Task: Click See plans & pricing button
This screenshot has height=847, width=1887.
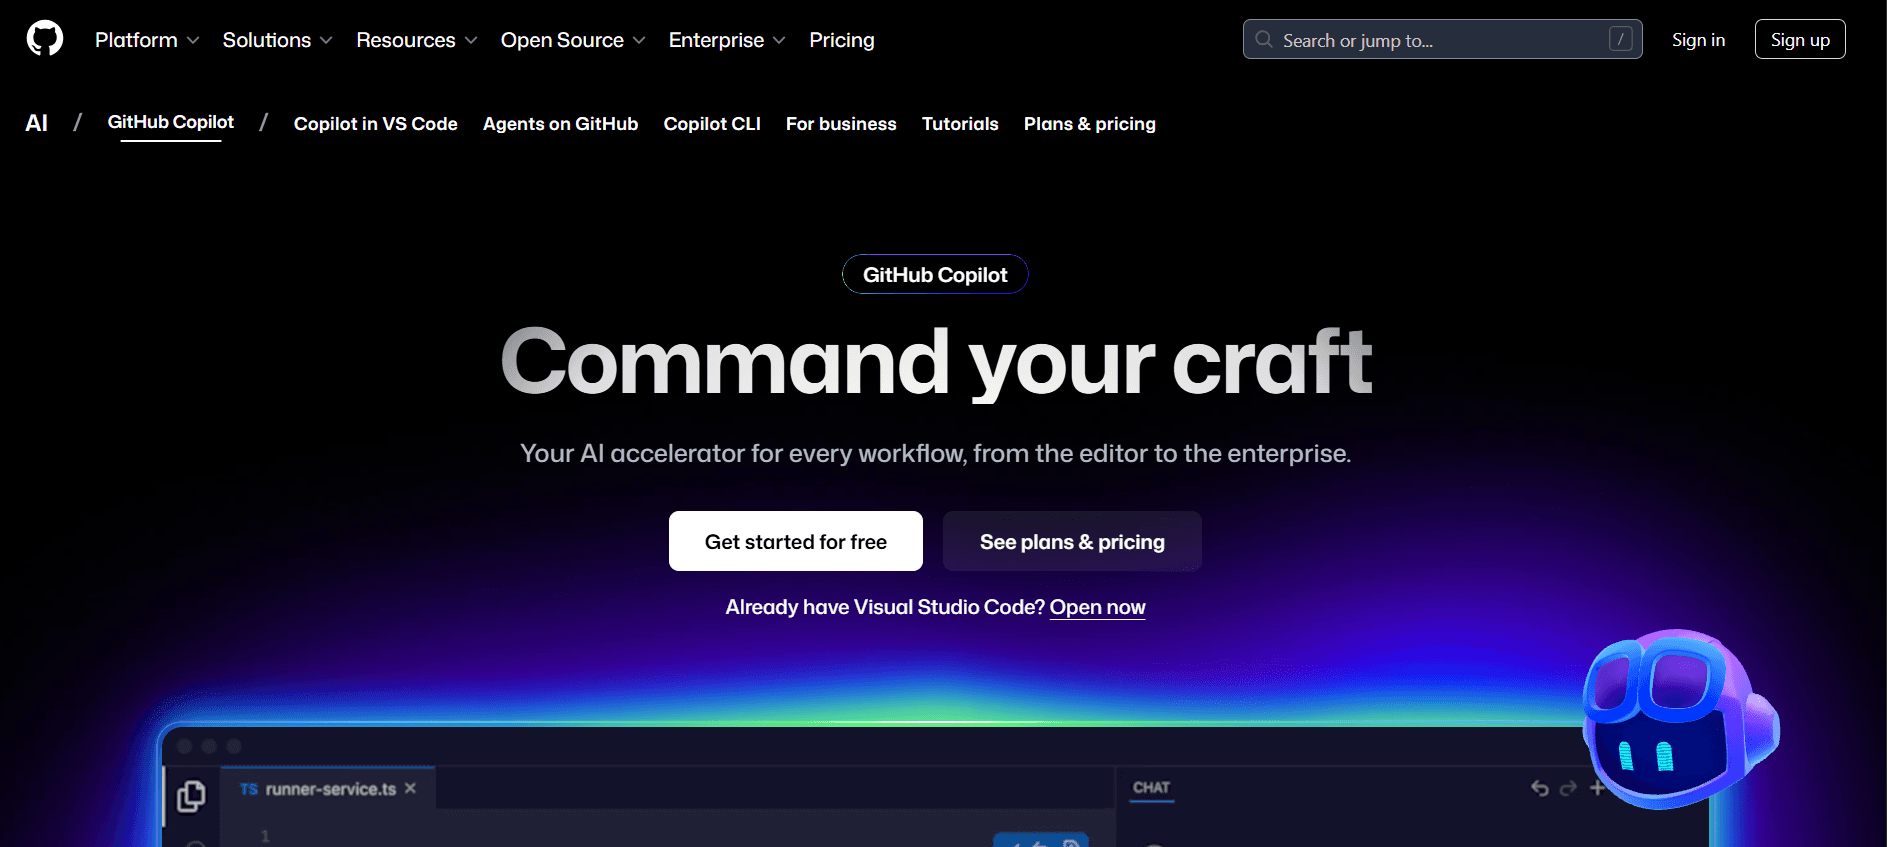Action: click(1072, 541)
